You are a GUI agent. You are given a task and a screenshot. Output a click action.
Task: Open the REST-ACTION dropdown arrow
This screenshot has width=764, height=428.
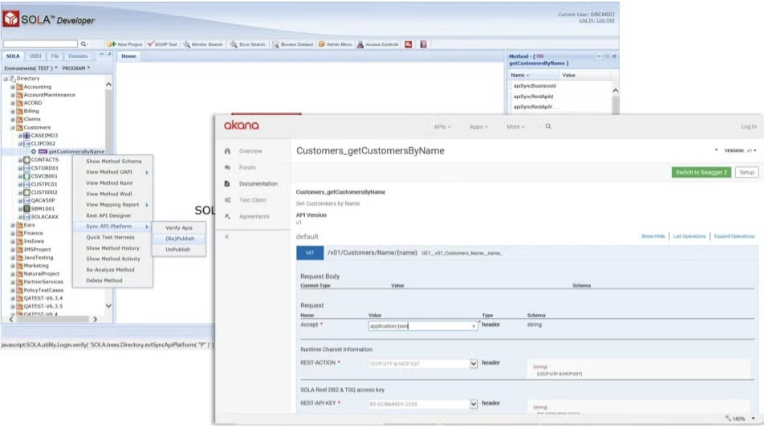point(473,364)
